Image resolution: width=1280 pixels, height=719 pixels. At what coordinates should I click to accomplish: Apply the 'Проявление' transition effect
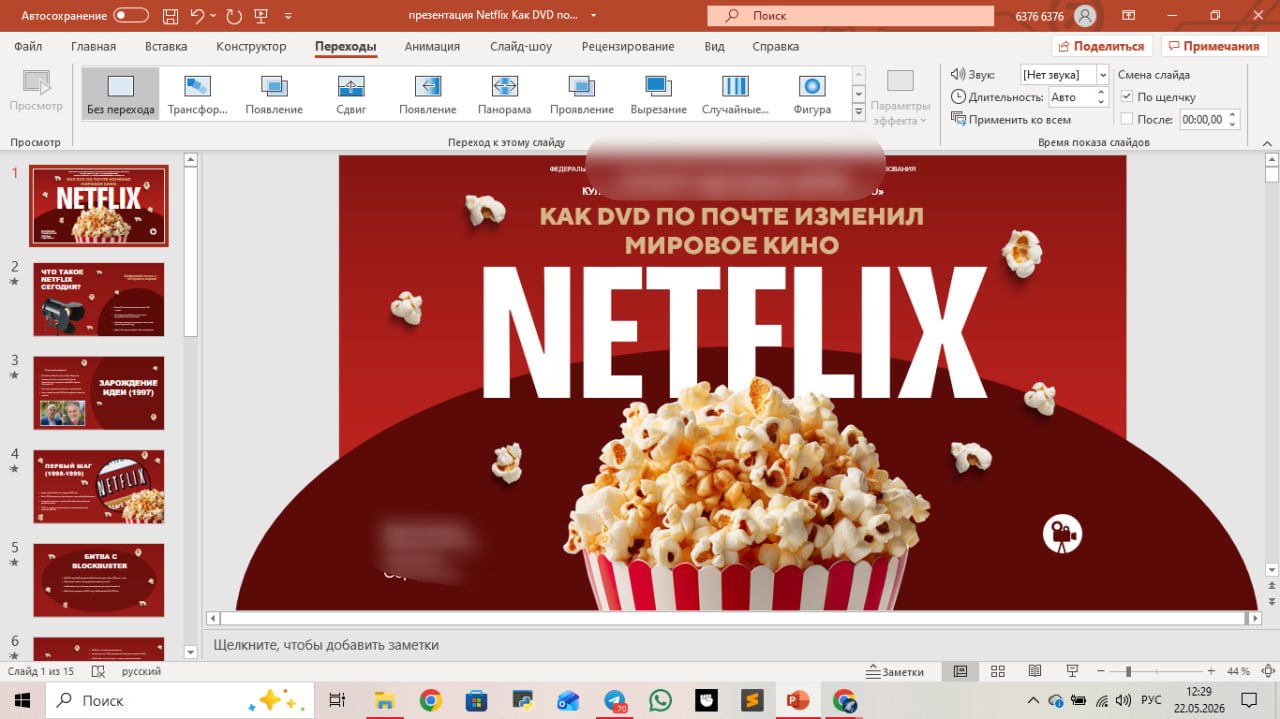(x=581, y=93)
